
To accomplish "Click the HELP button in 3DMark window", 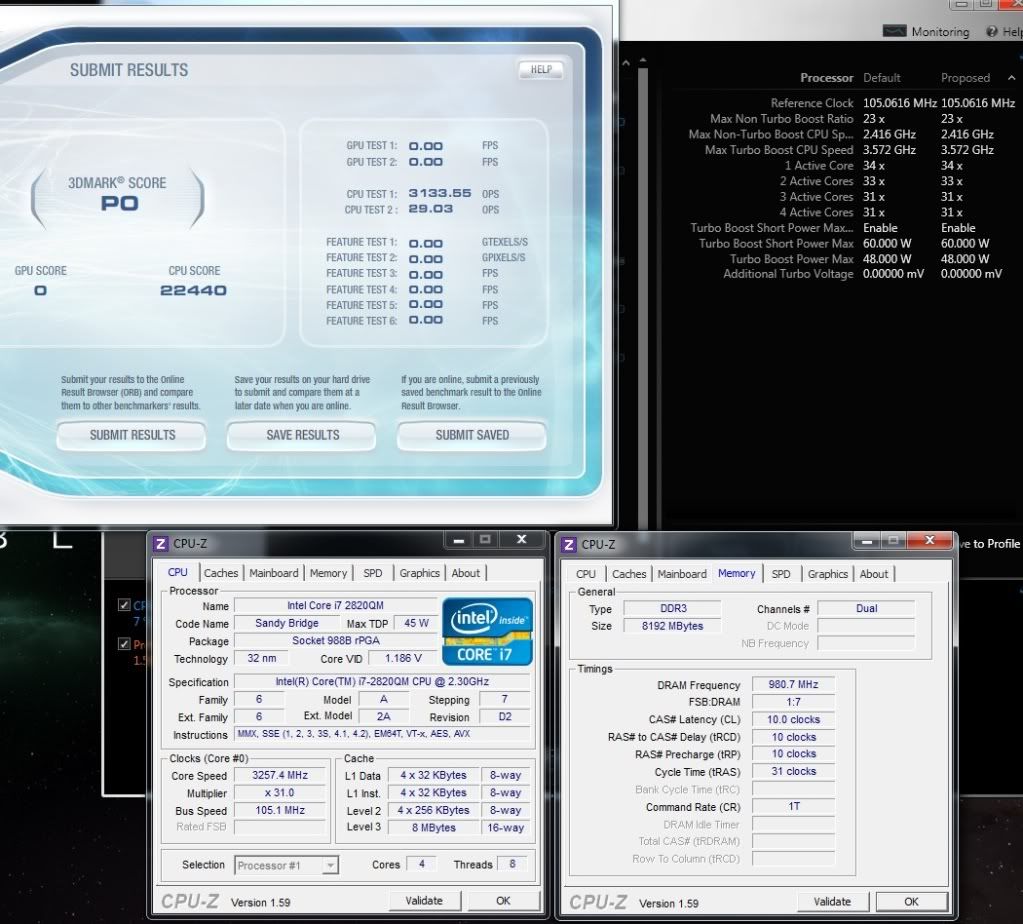I will tap(541, 70).
